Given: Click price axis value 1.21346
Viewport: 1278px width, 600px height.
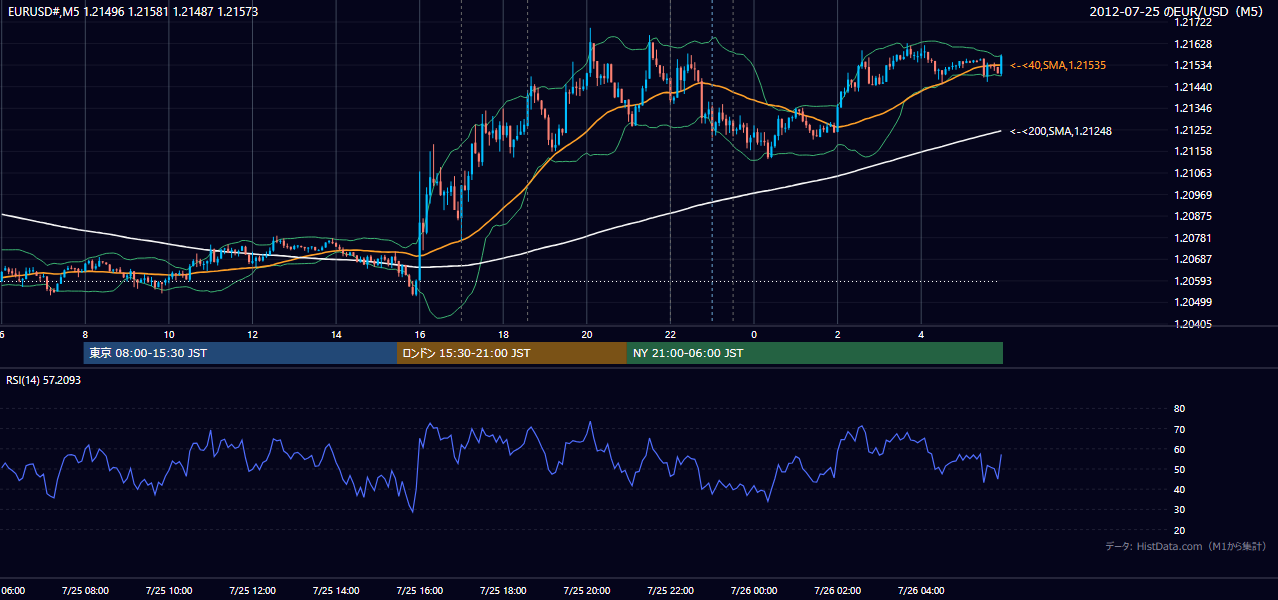Looking at the screenshot, I should 1194,108.
